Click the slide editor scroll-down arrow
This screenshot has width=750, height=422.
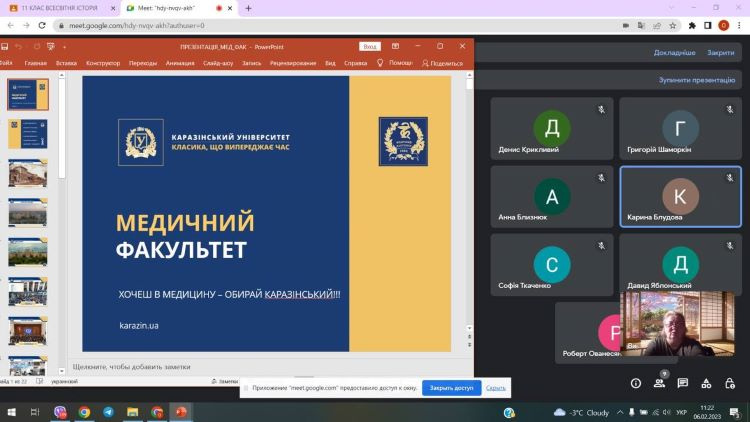469,328
